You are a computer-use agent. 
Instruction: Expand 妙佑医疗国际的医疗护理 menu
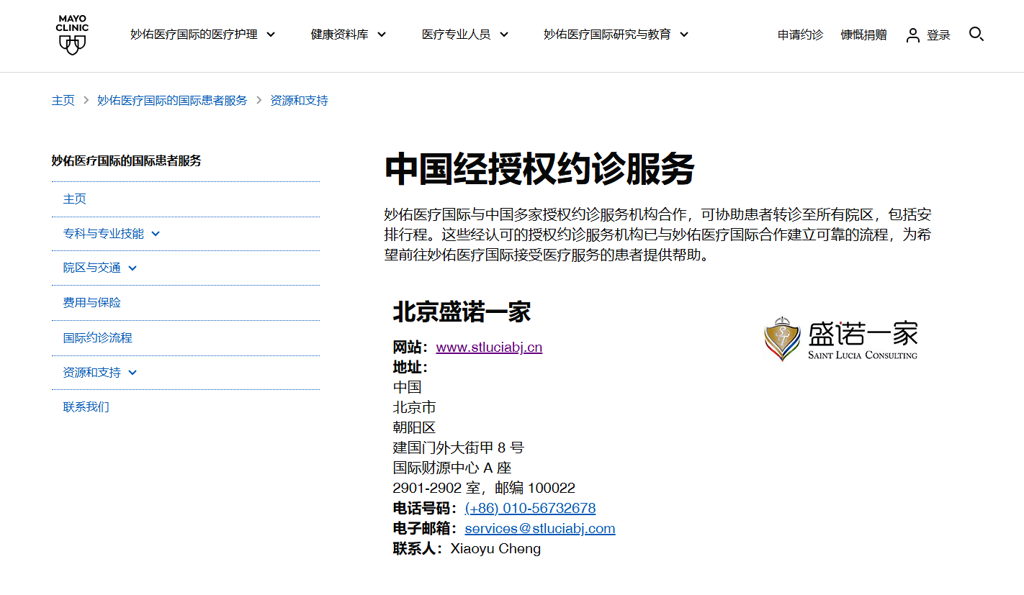point(202,34)
